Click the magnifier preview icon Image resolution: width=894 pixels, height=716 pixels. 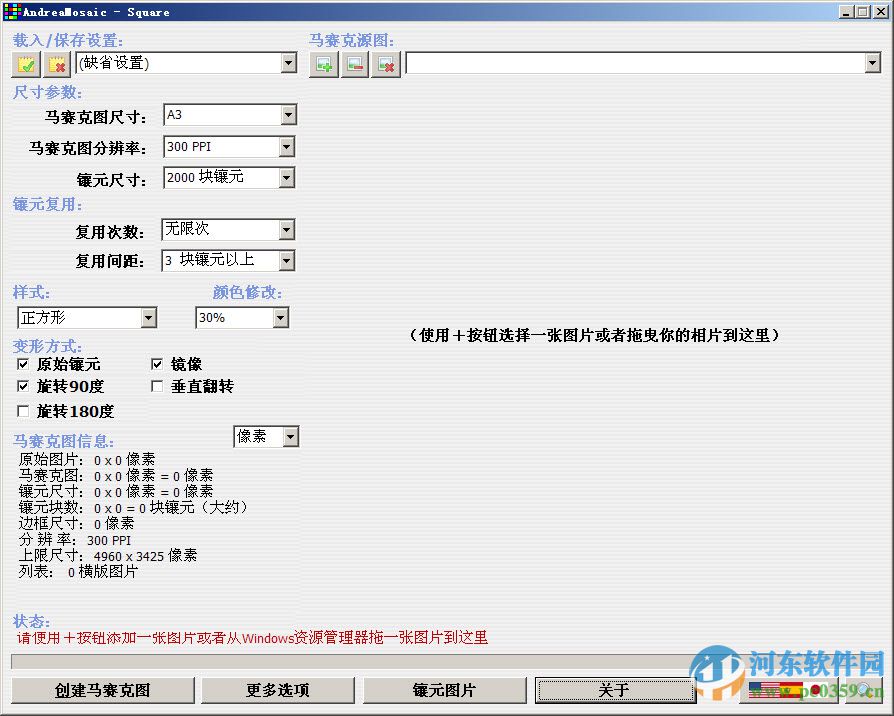pyautogui.click(x=862, y=690)
